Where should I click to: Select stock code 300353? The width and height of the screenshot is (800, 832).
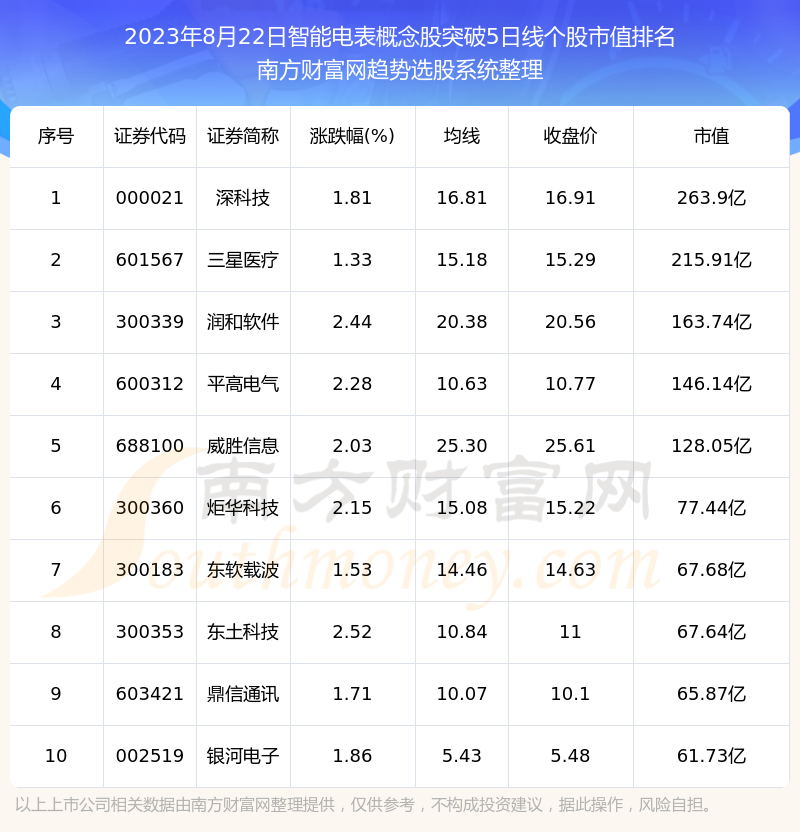point(150,632)
